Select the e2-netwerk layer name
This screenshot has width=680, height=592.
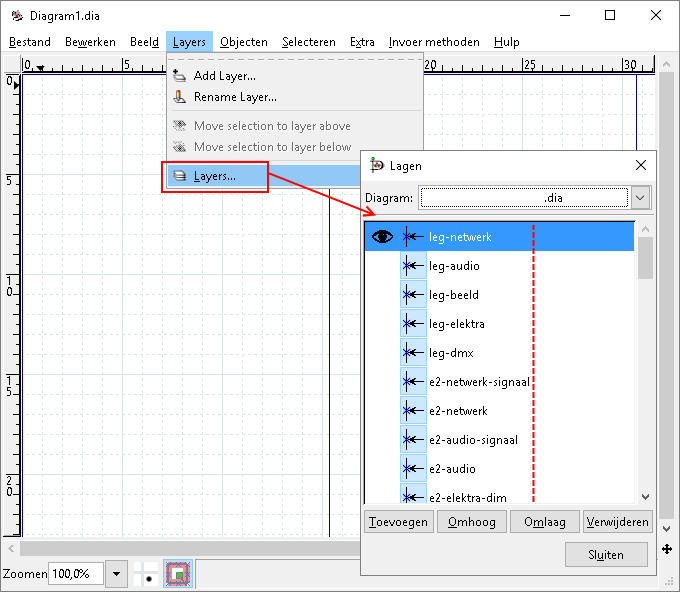point(458,411)
